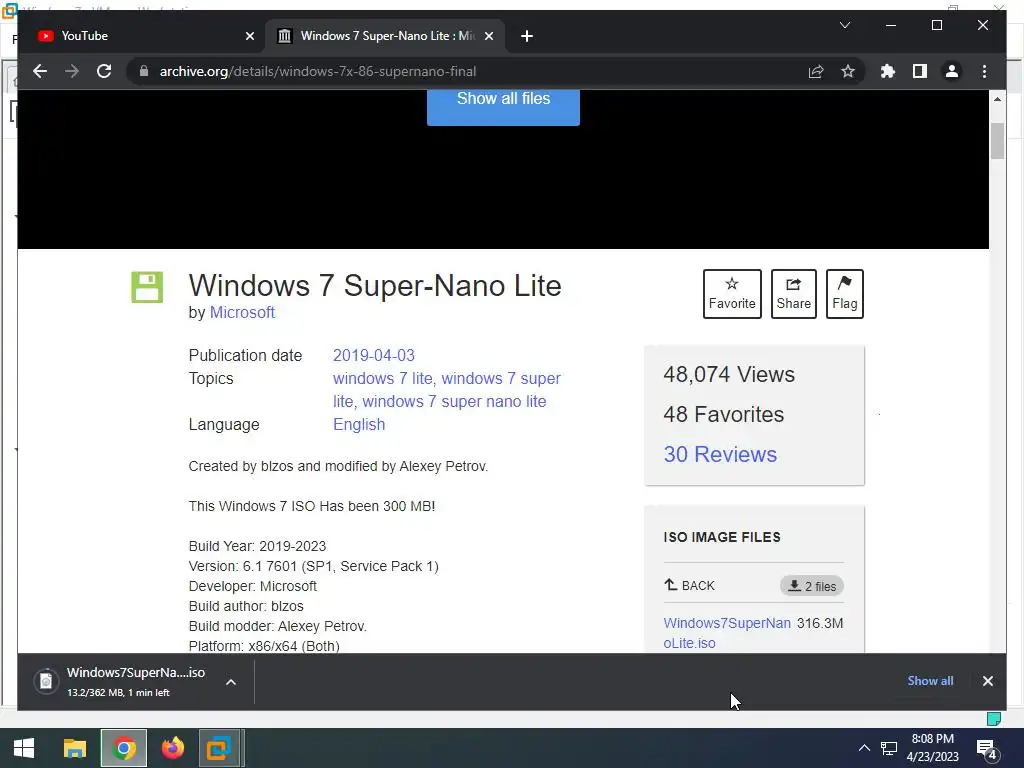This screenshot has height=768, width=1024.
Task: Select the Build author: blzos line
Action: click(246, 607)
